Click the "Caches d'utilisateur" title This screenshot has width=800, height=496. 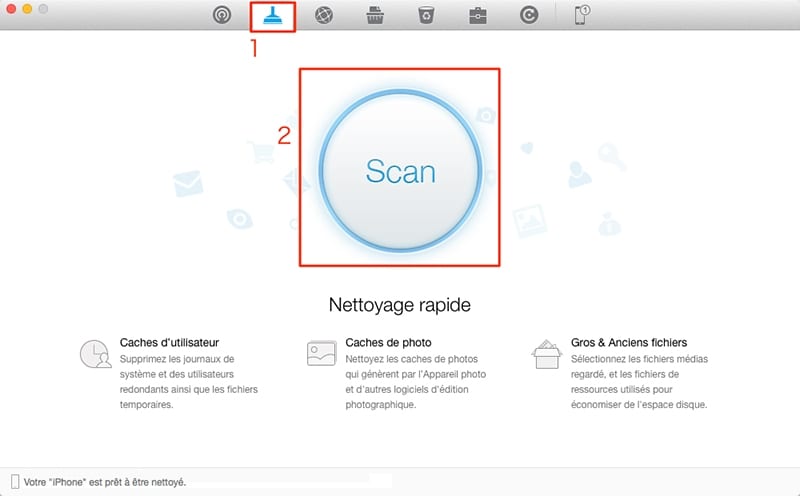[x=169, y=342]
